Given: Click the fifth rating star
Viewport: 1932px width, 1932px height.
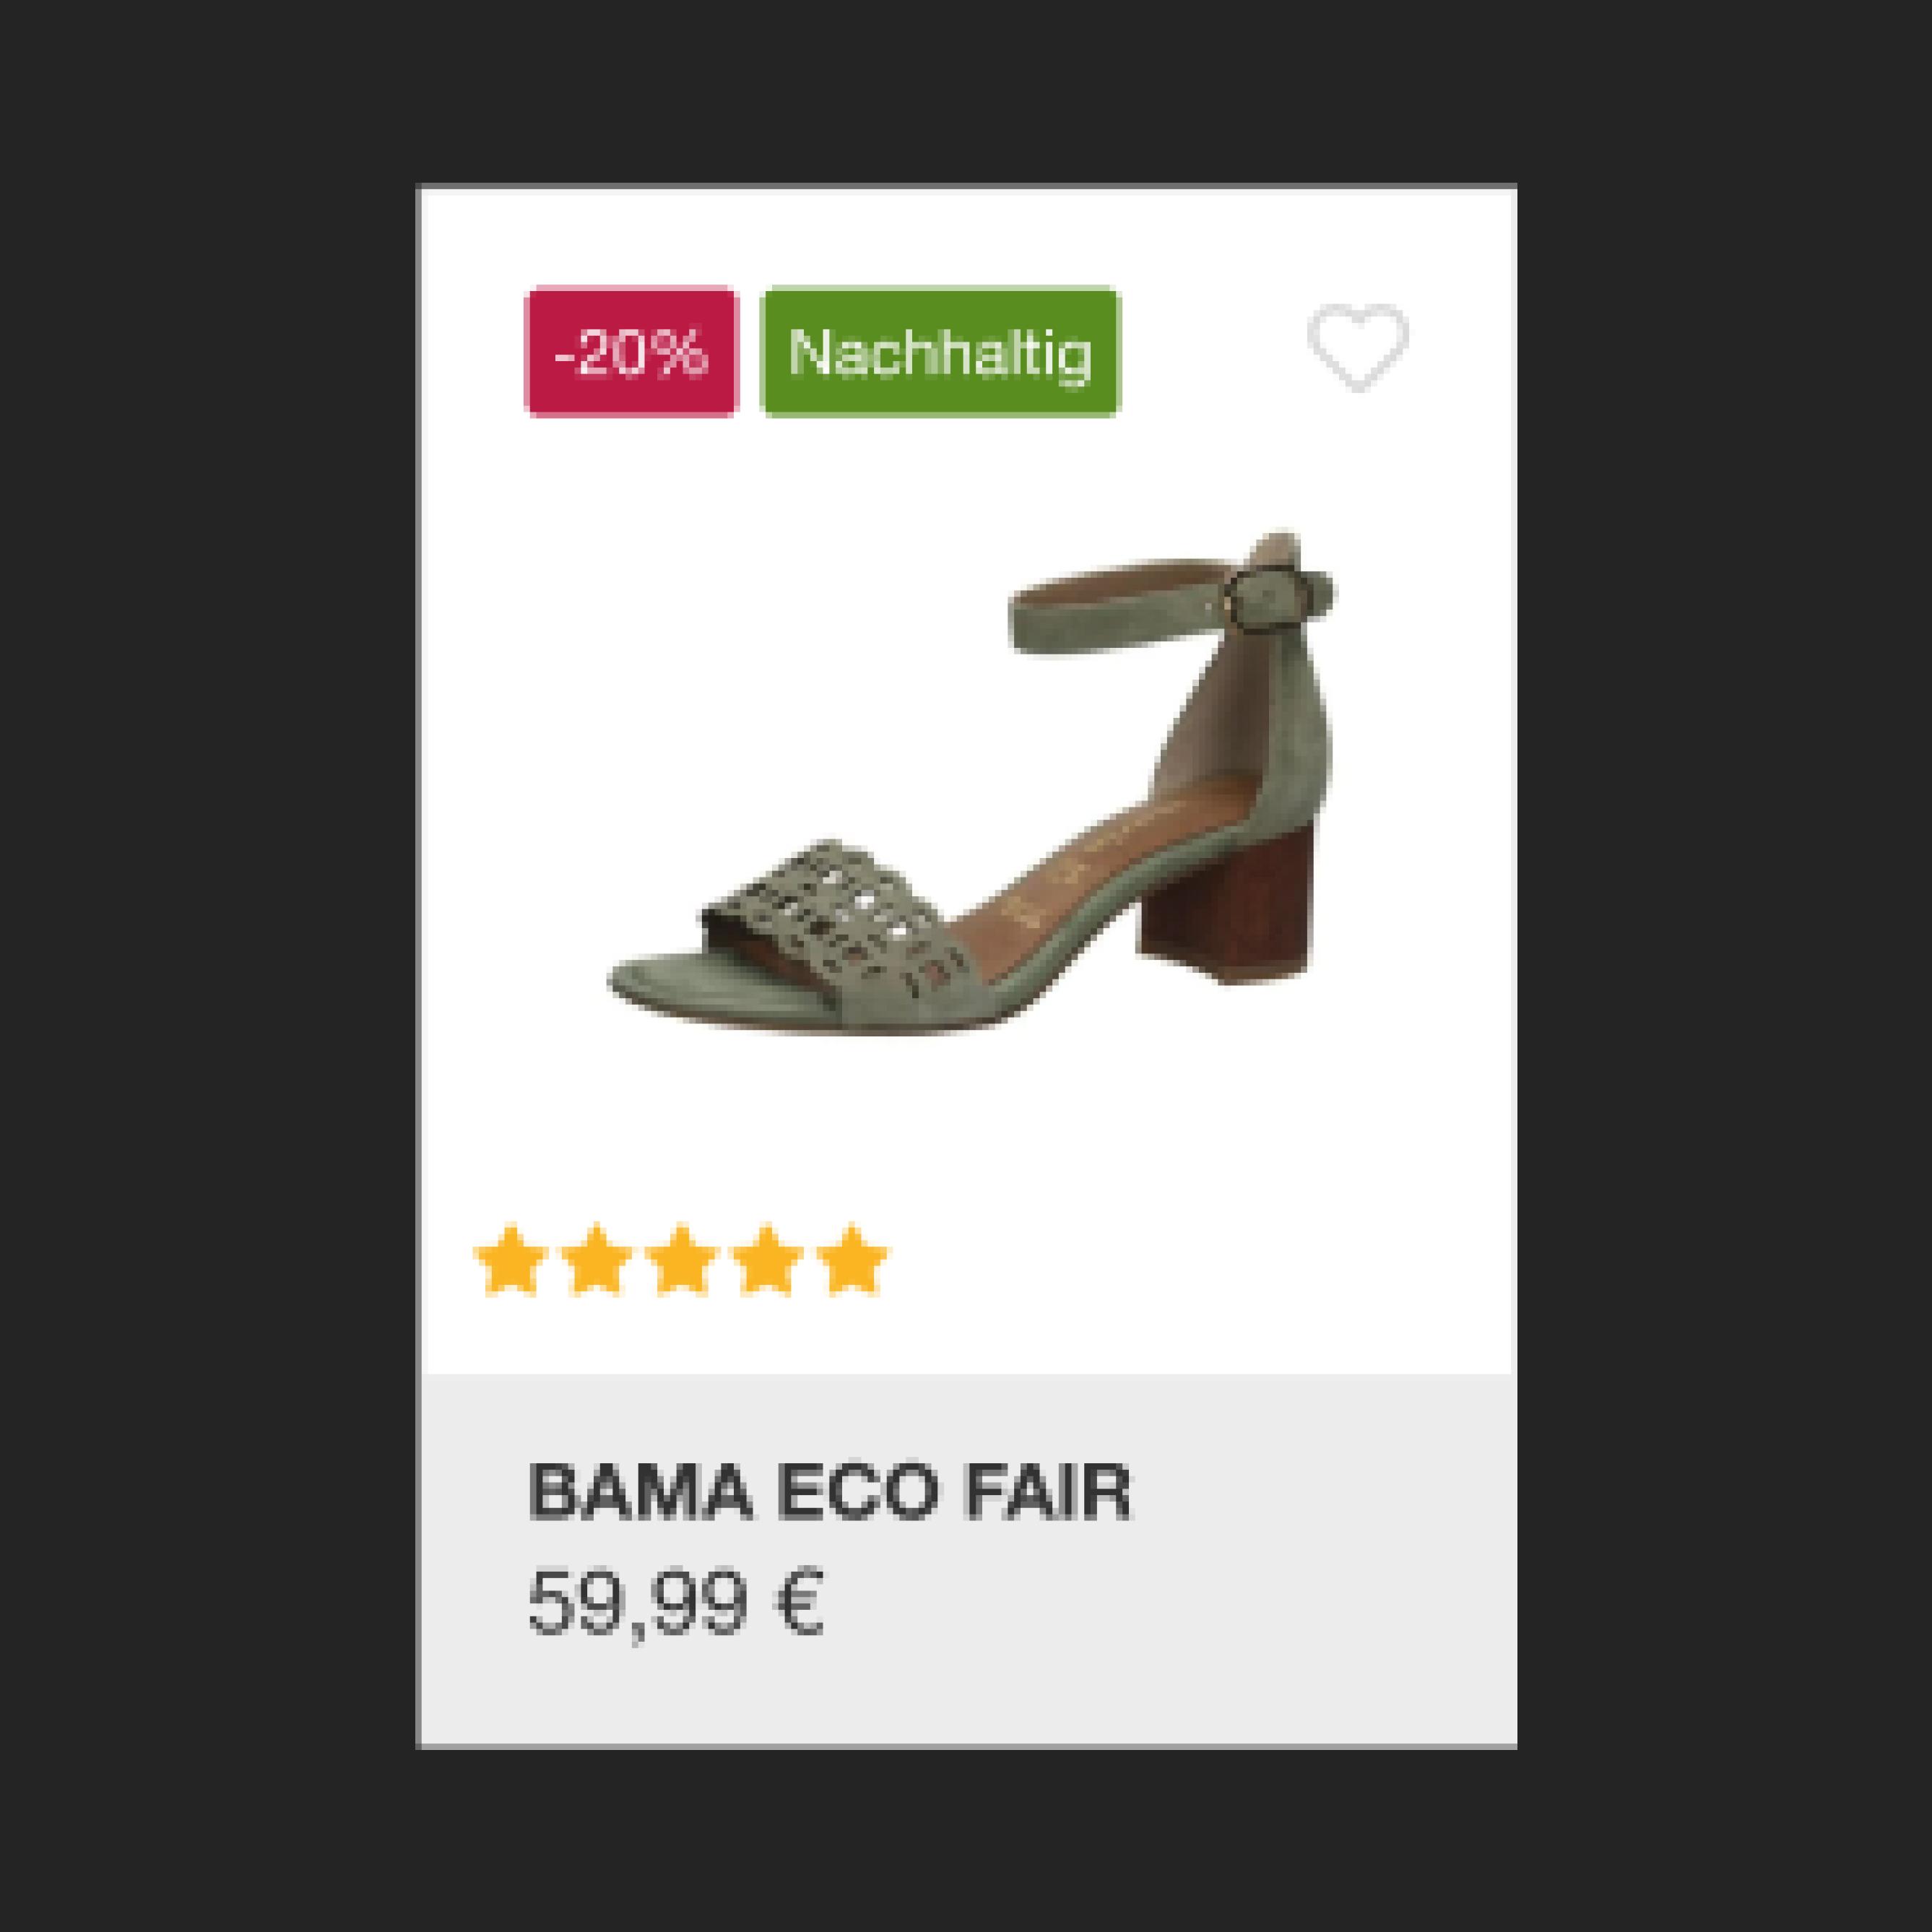Looking at the screenshot, I should click(852, 1259).
